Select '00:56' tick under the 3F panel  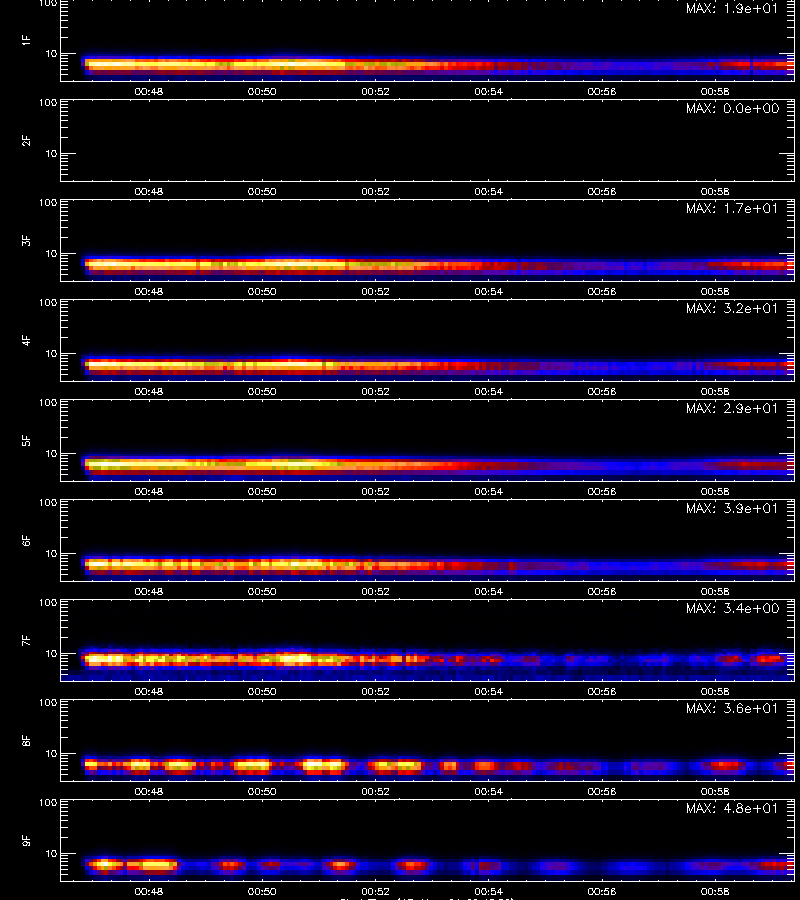pos(601,292)
